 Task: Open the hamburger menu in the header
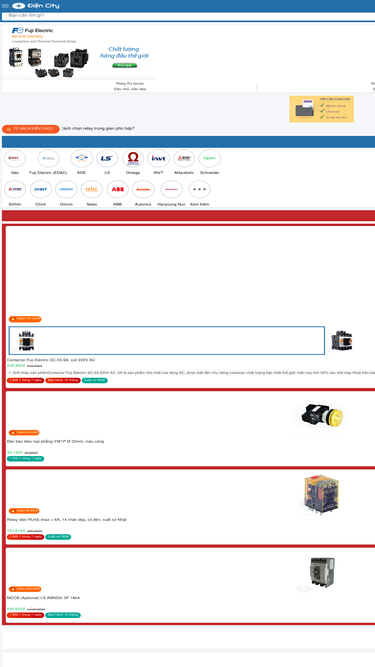click(x=5, y=6)
